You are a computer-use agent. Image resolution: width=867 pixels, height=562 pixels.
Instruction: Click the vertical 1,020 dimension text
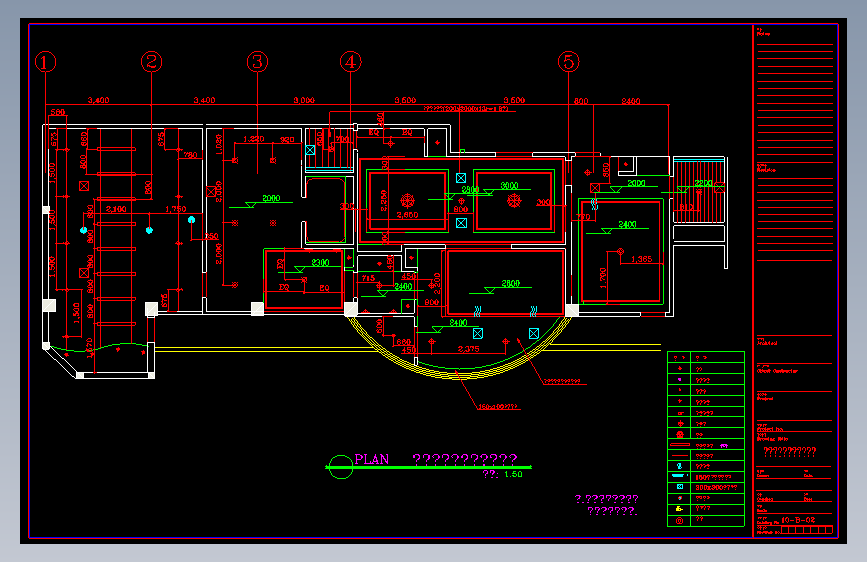click(218, 144)
